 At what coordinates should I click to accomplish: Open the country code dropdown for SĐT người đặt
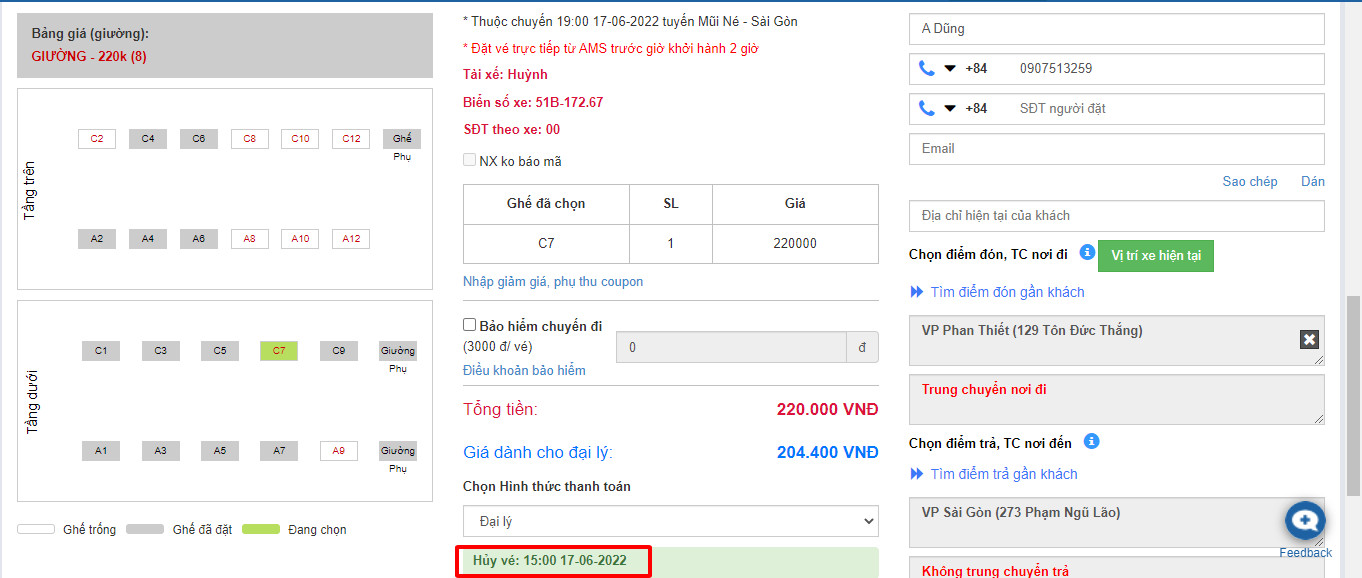coord(950,108)
